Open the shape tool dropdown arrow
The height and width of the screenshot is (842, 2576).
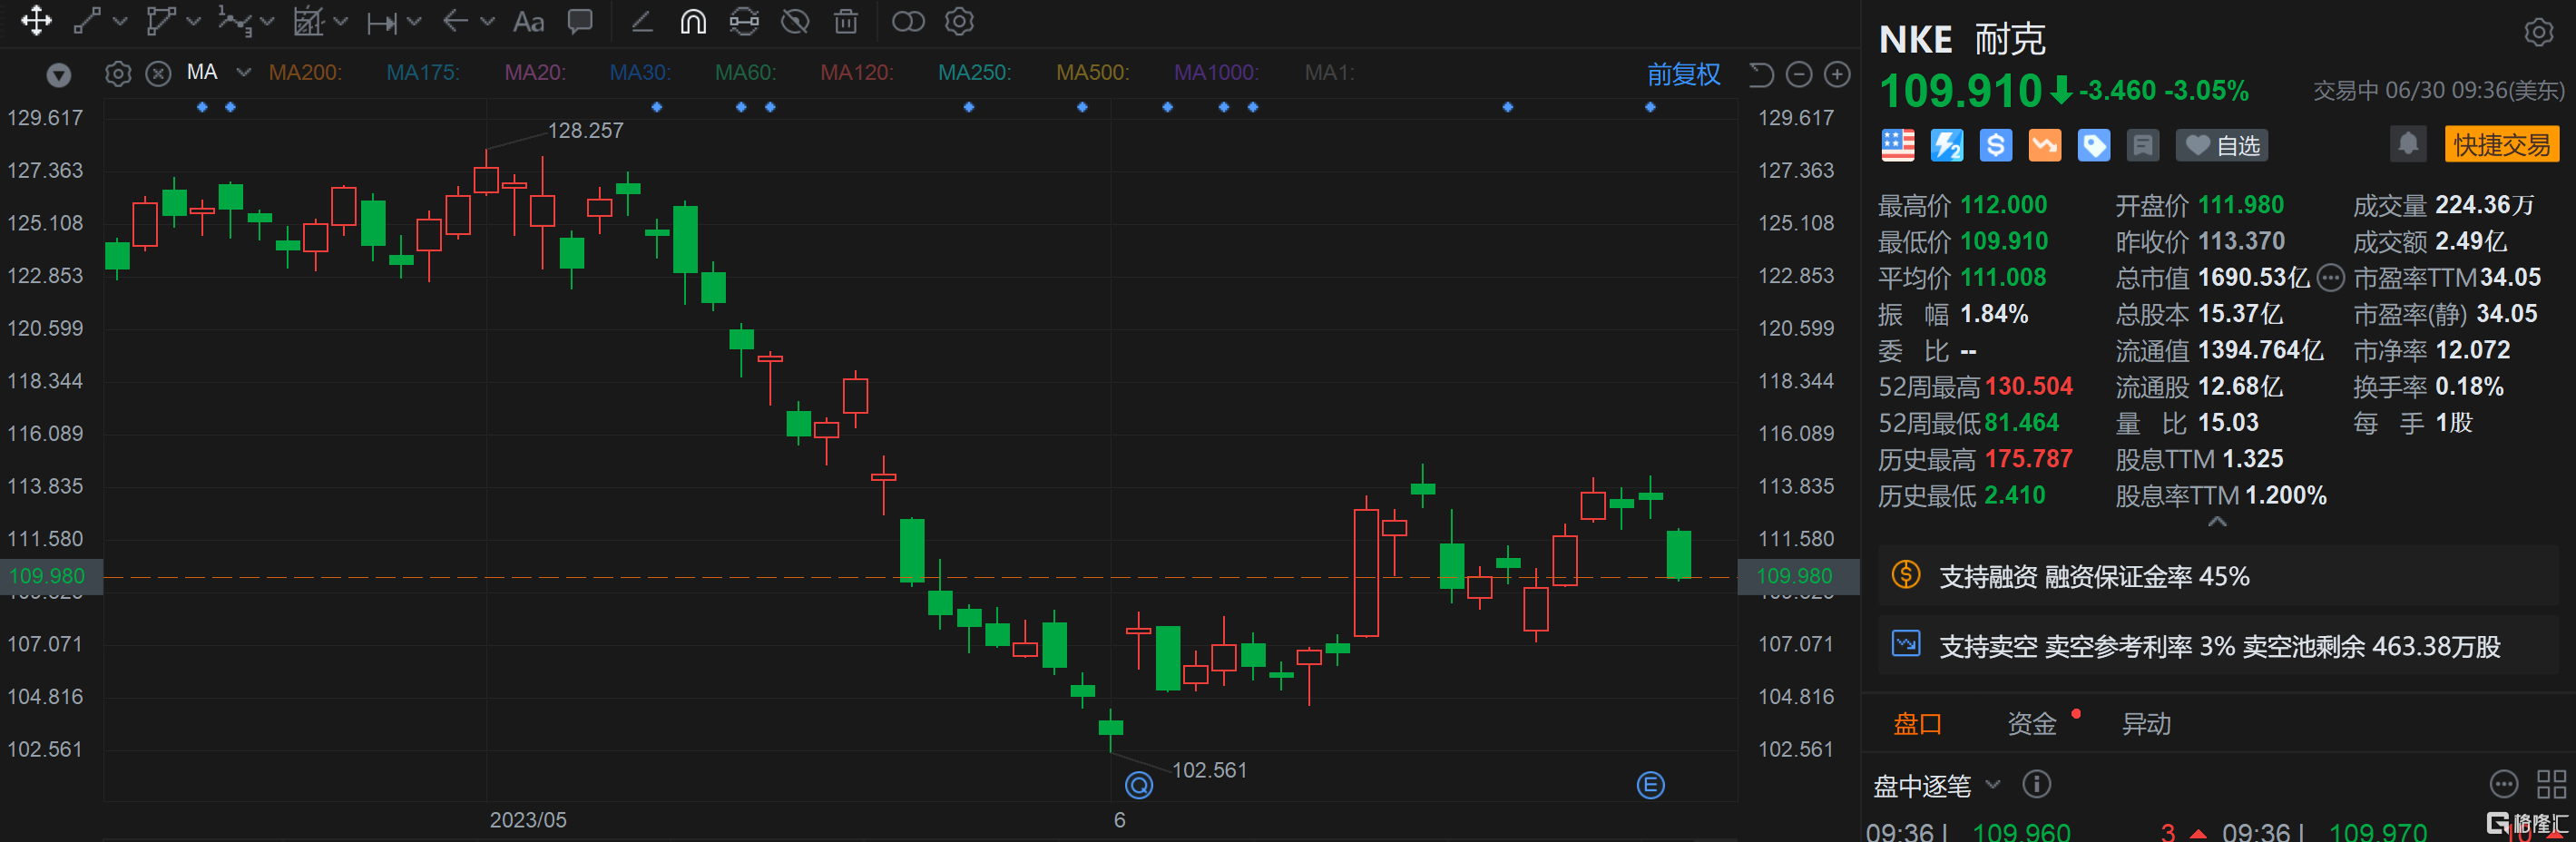click(x=194, y=21)
